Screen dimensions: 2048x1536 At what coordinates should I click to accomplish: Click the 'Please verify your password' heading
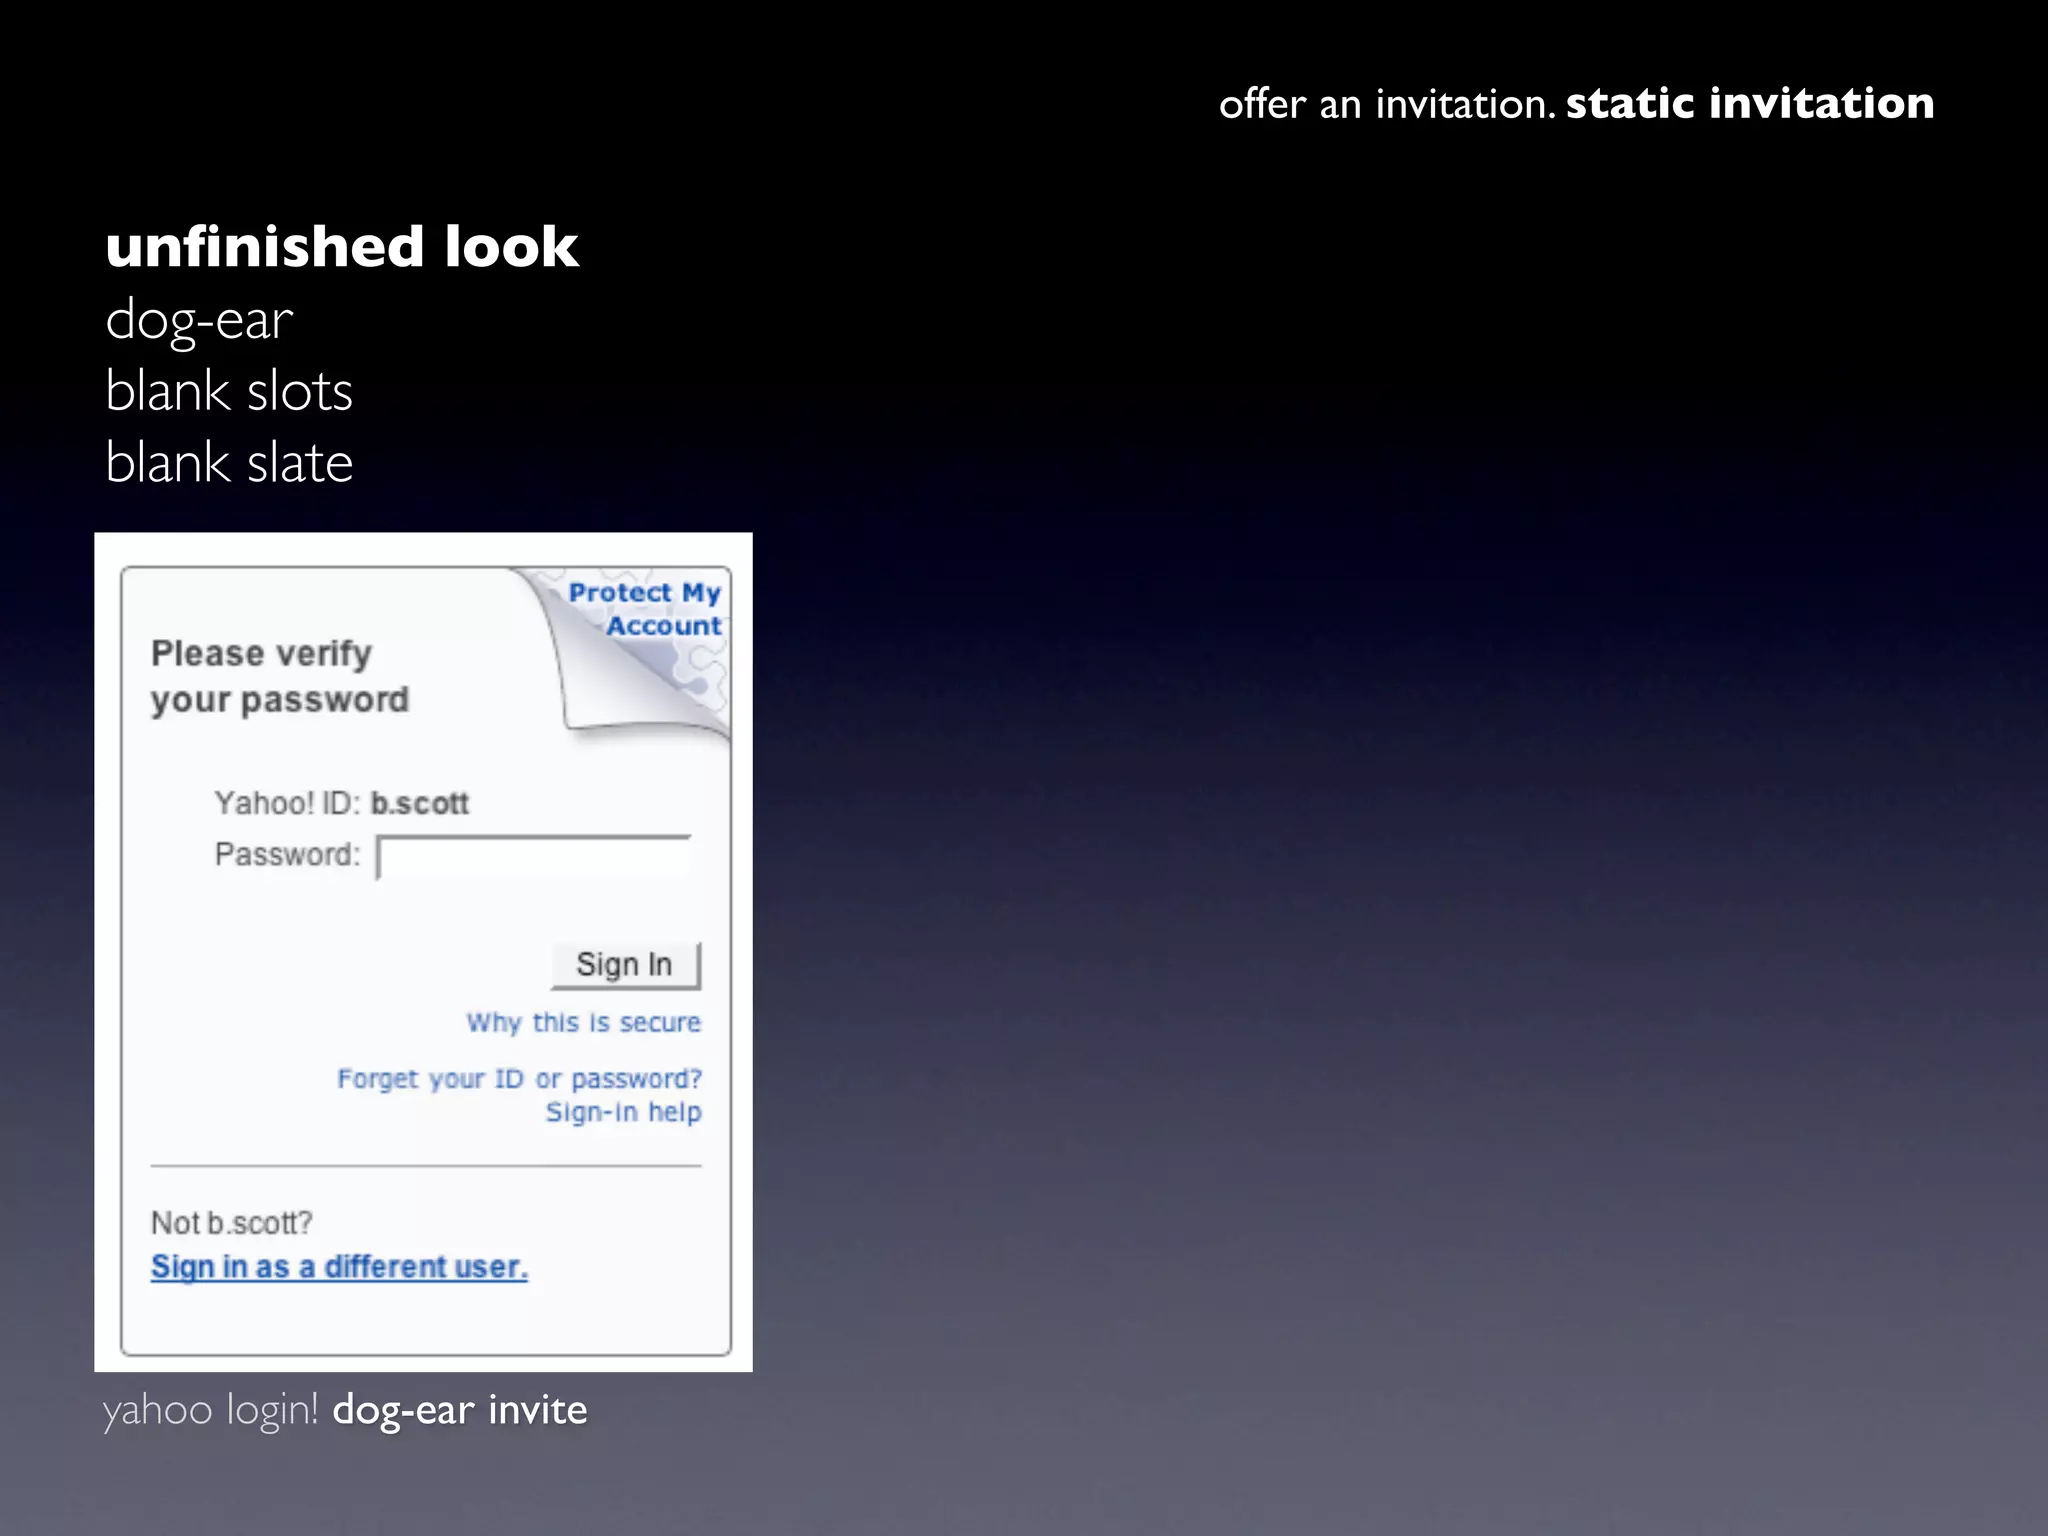coord(280,676)
